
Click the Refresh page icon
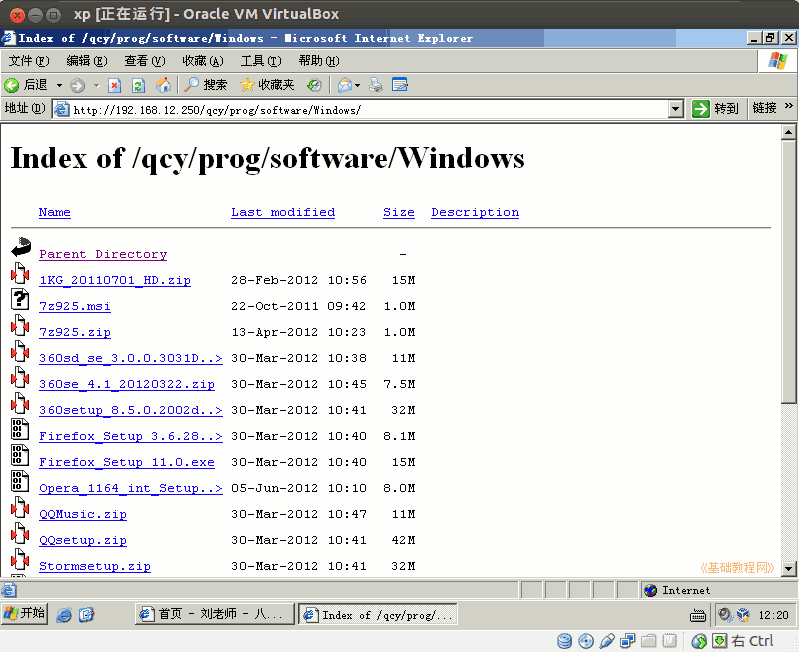click(139, 85)
